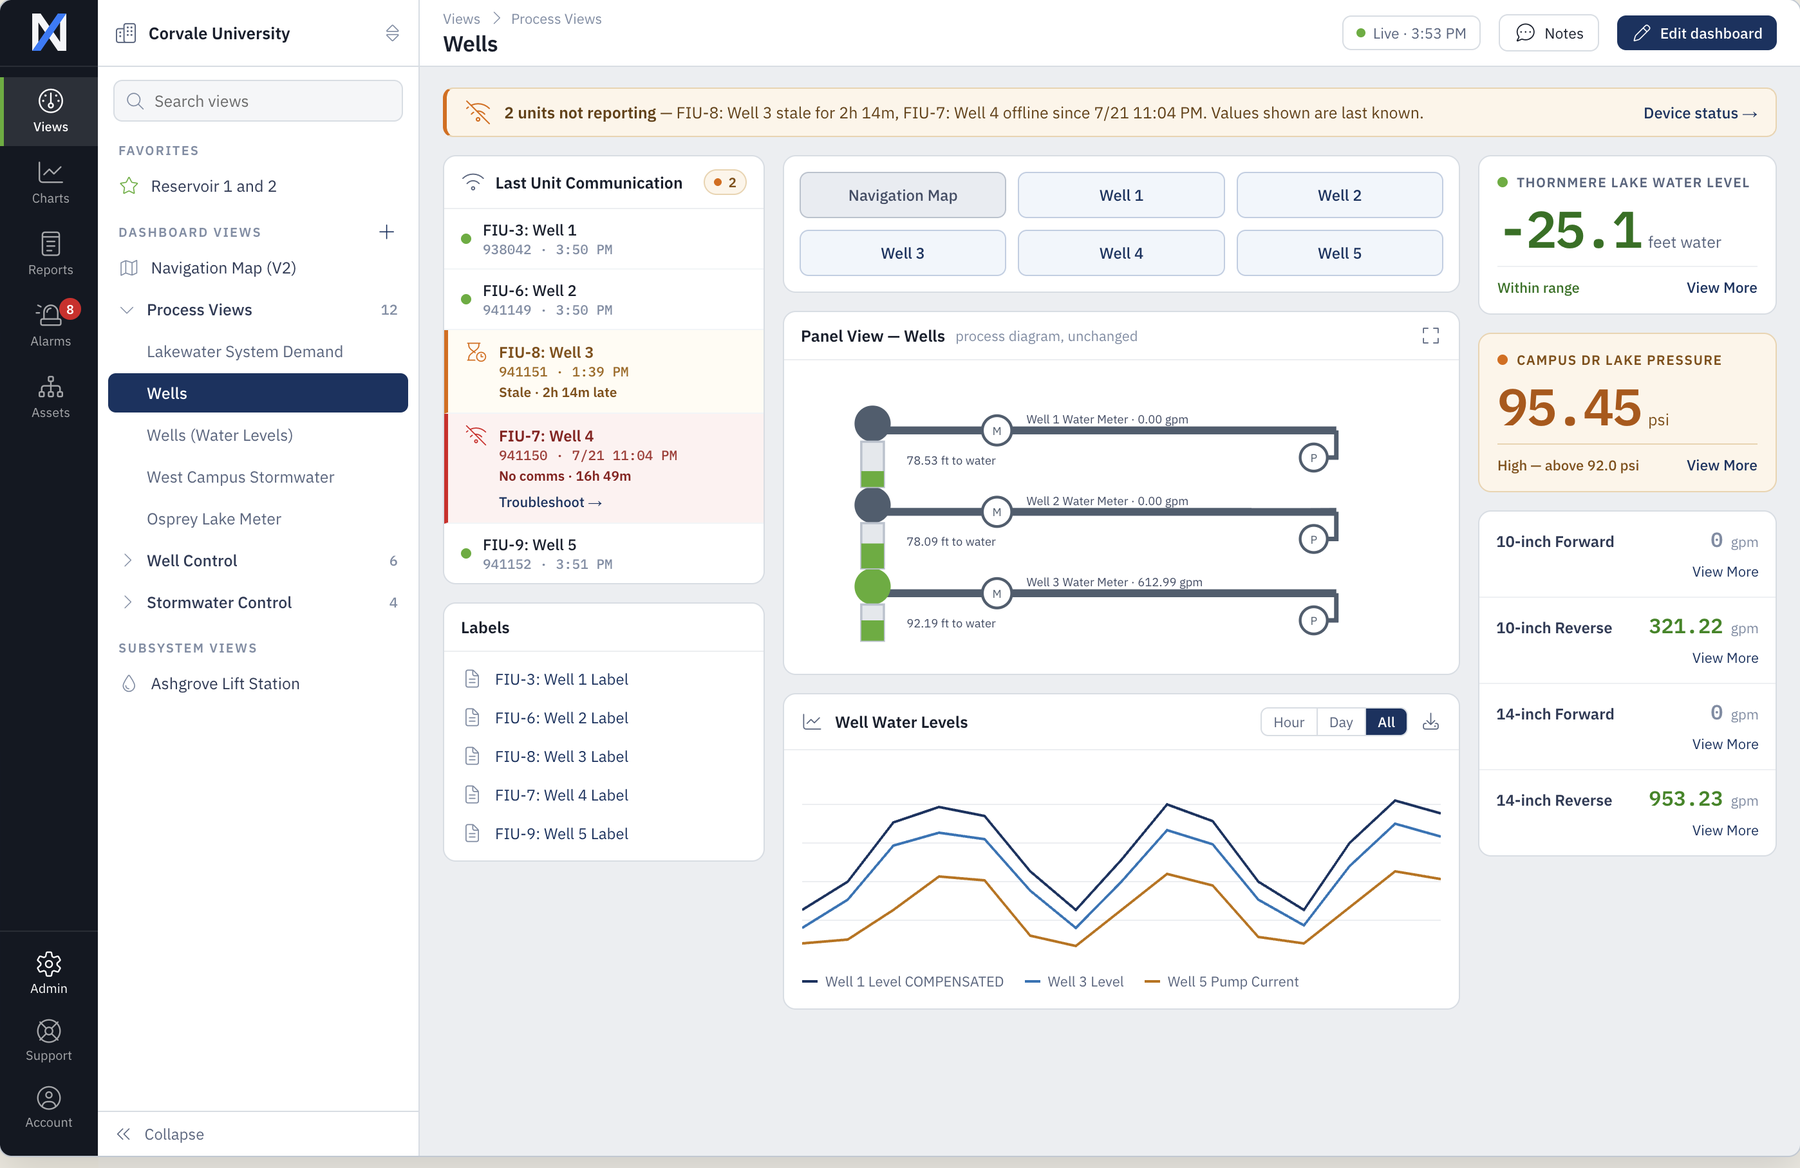
Task: Follow Device status link in warning banner
Action: tap(1700, 113)
